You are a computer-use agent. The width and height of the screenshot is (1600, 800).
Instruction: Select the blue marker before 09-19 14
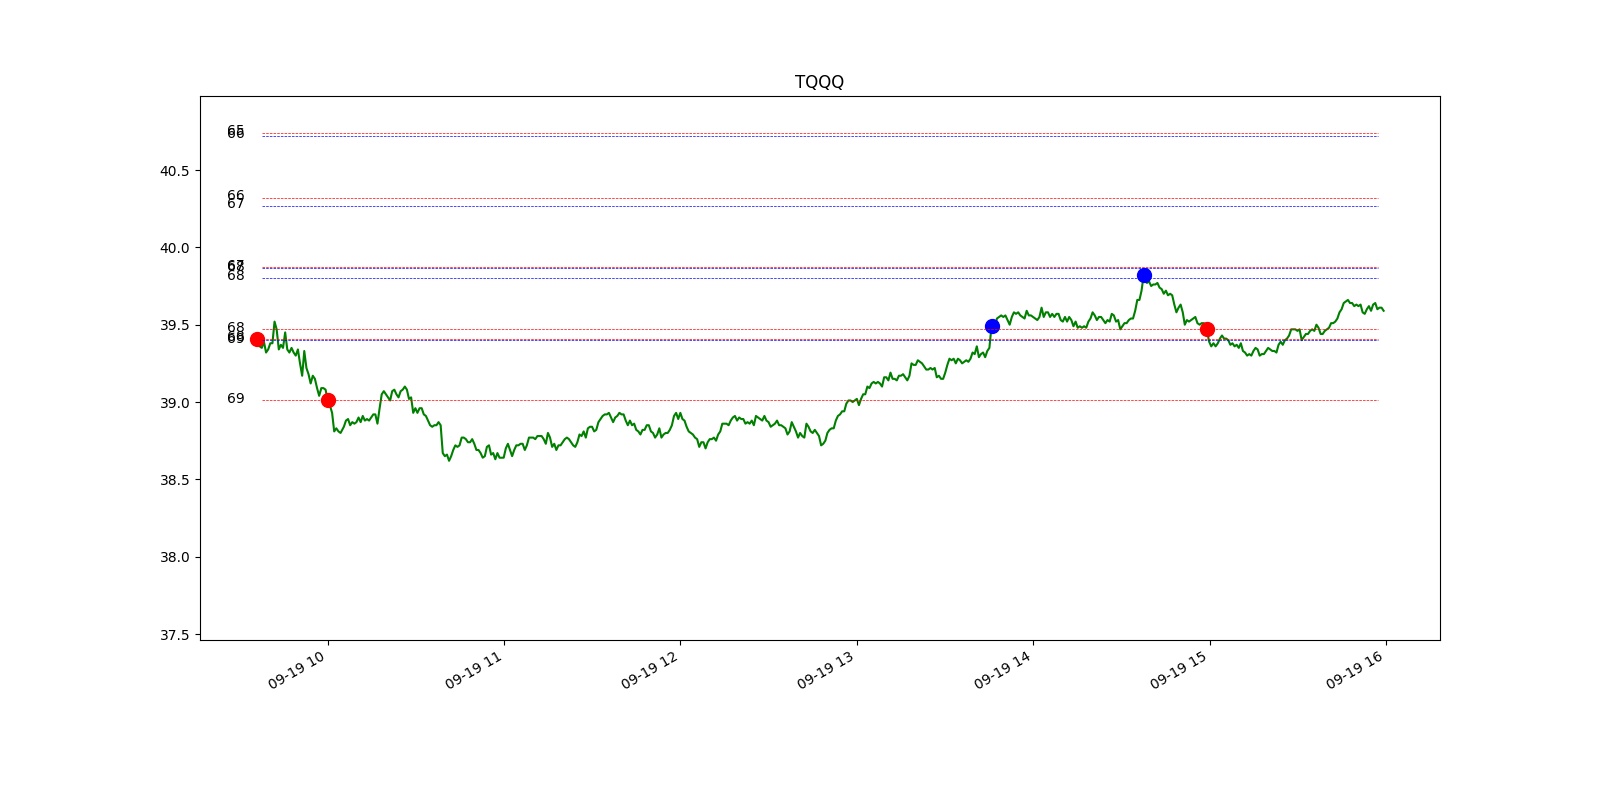pyautogui.click(x=992, y=326)
